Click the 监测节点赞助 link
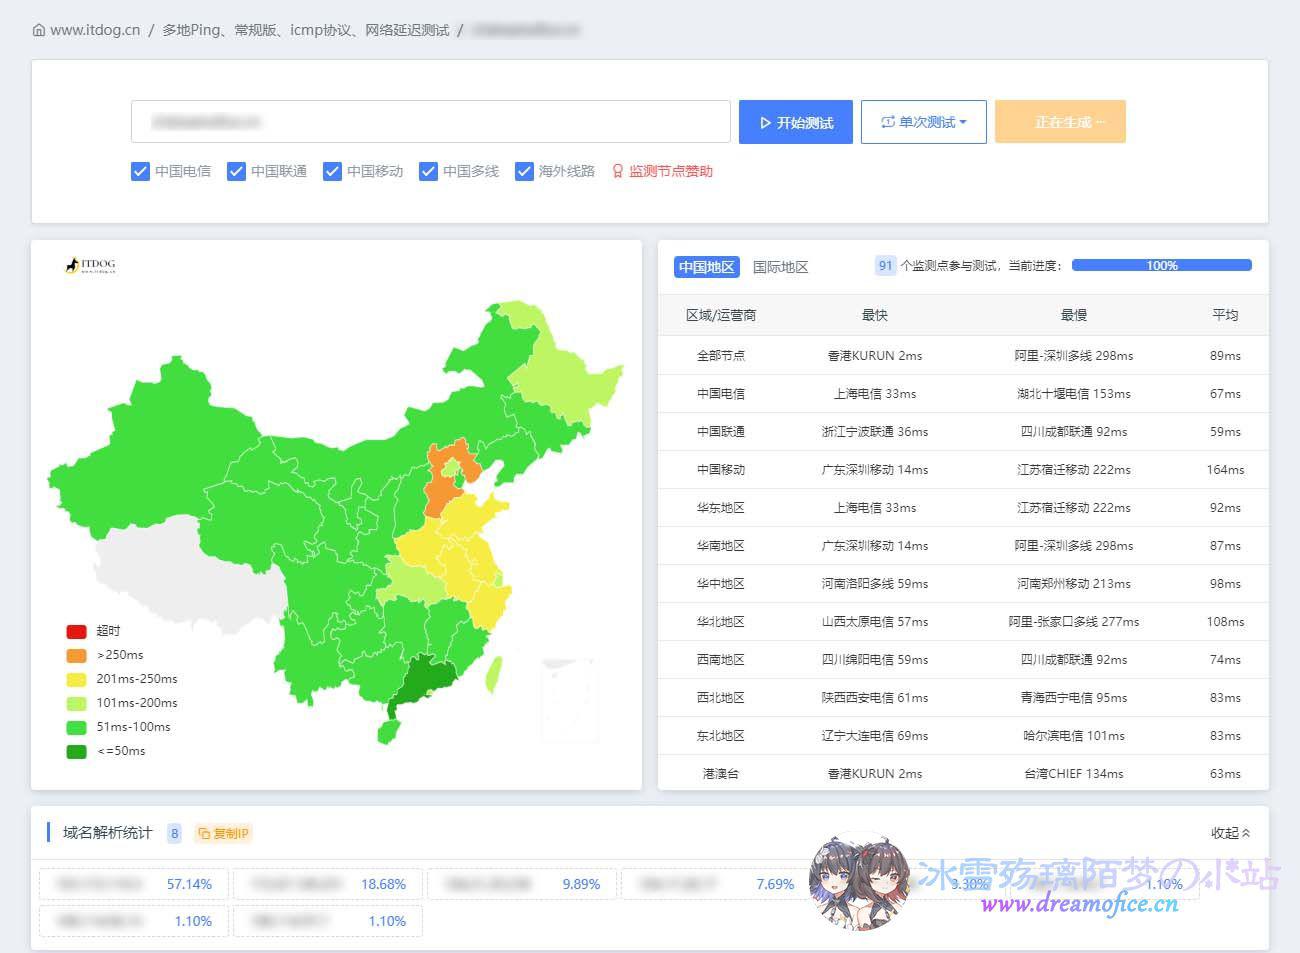The width and height of the screenshot is (1300, 953). click(668, 171)
